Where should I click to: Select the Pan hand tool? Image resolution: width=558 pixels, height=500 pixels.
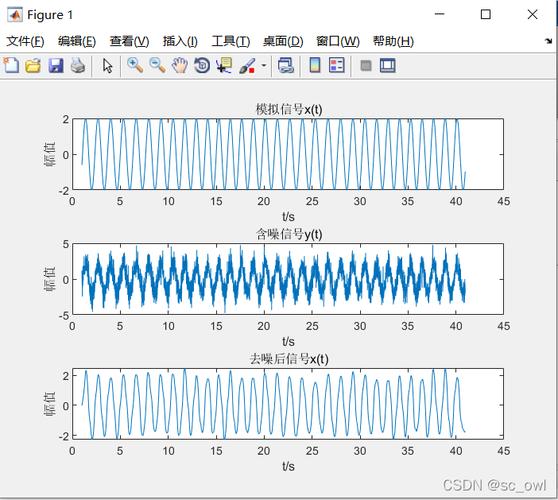click(180, 66)
